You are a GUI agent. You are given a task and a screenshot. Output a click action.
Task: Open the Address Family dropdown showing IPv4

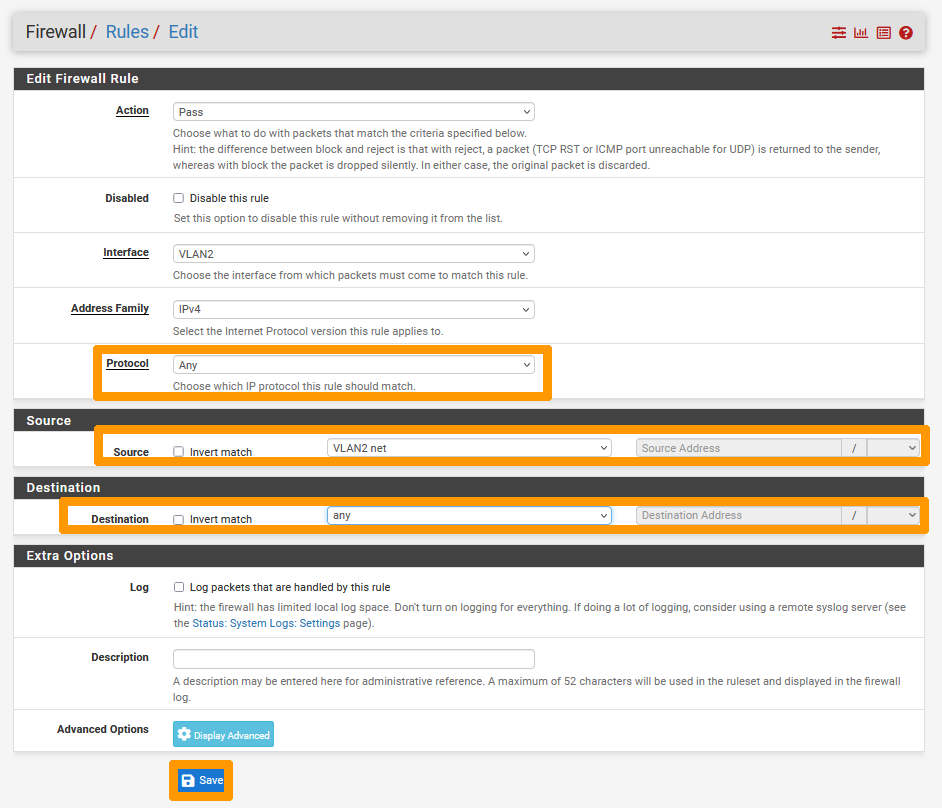click(x=353, y=310)
